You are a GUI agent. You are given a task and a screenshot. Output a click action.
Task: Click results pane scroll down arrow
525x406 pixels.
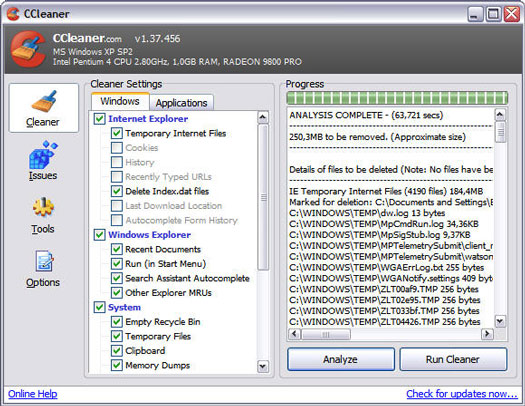tap(500, 322)
